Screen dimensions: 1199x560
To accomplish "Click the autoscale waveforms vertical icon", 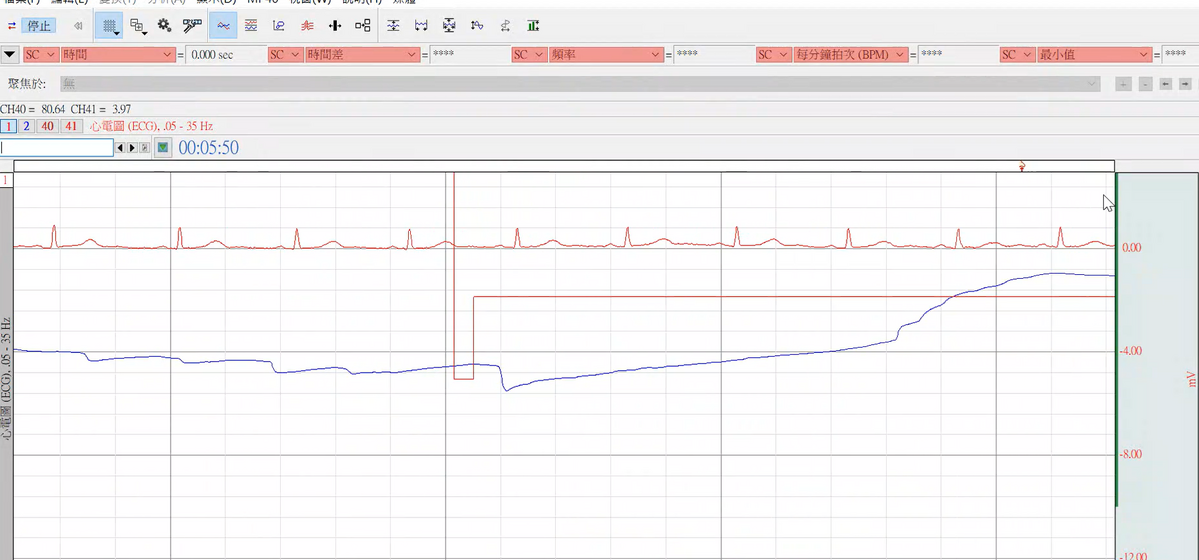I will coord(394,26).
